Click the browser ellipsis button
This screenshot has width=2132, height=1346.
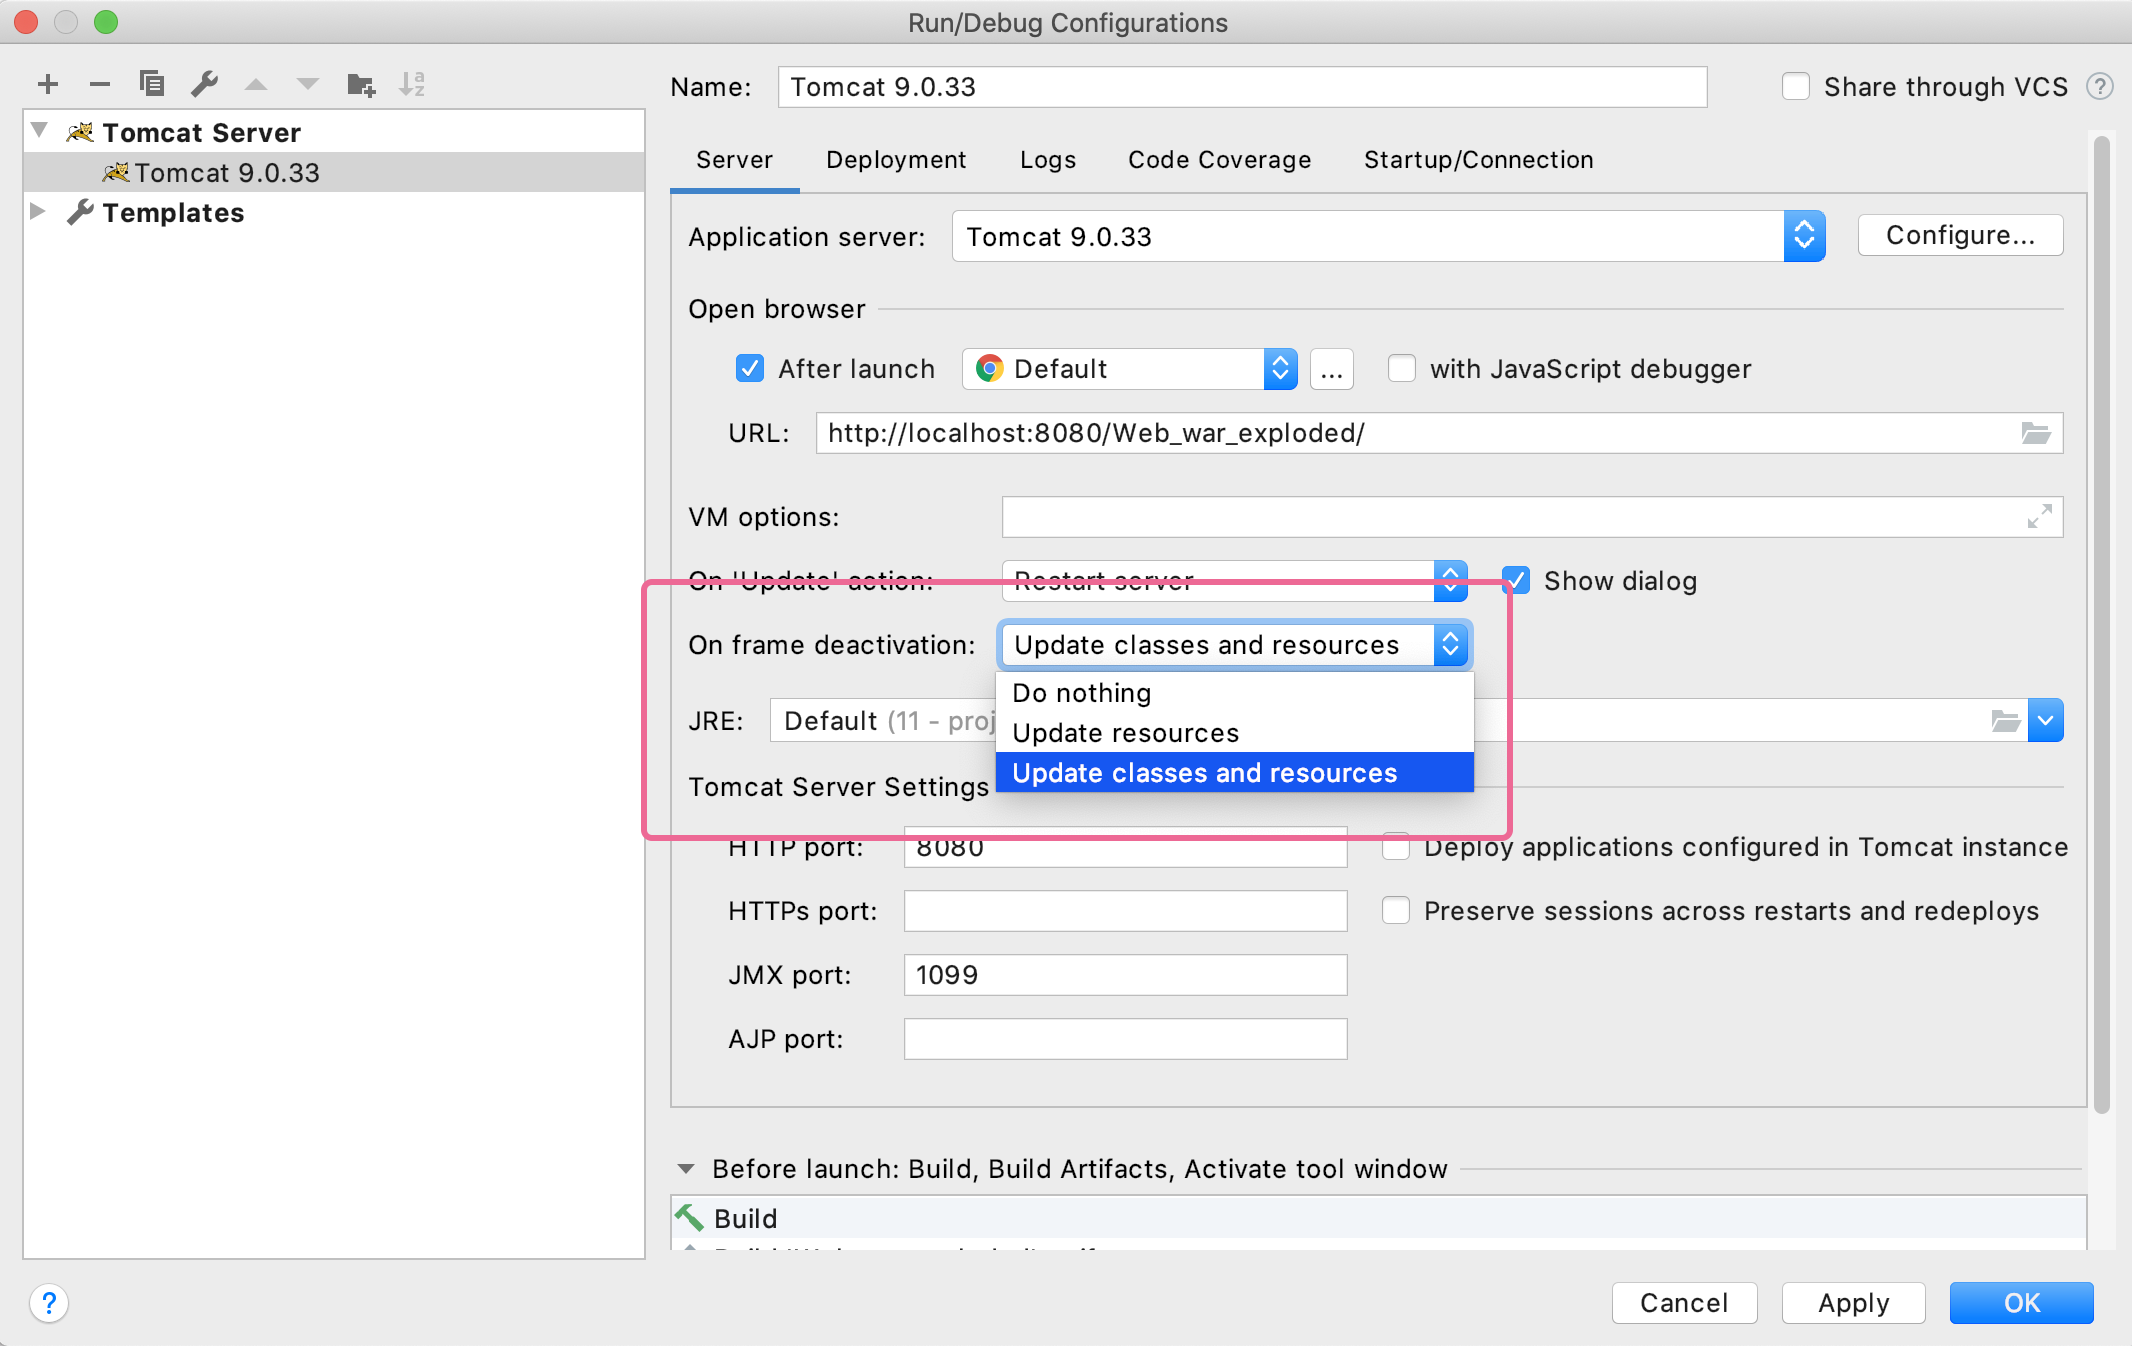pos(1331,369)
